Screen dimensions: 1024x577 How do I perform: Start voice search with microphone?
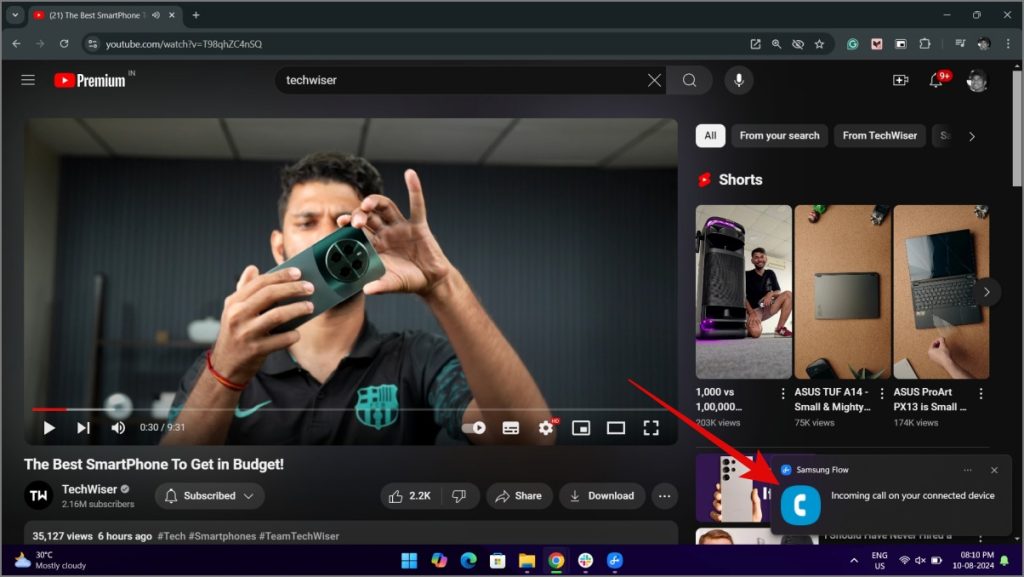pyautogui.click(x=739, y=80)
